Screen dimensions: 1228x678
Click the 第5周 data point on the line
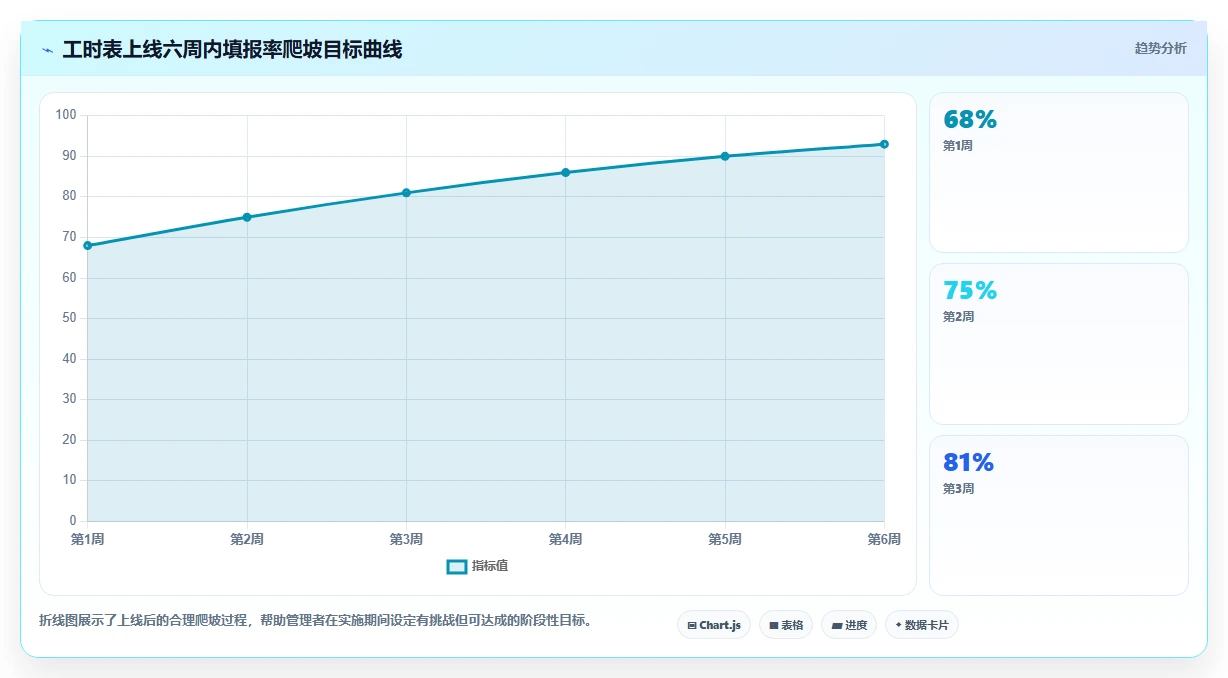point(725,156)
